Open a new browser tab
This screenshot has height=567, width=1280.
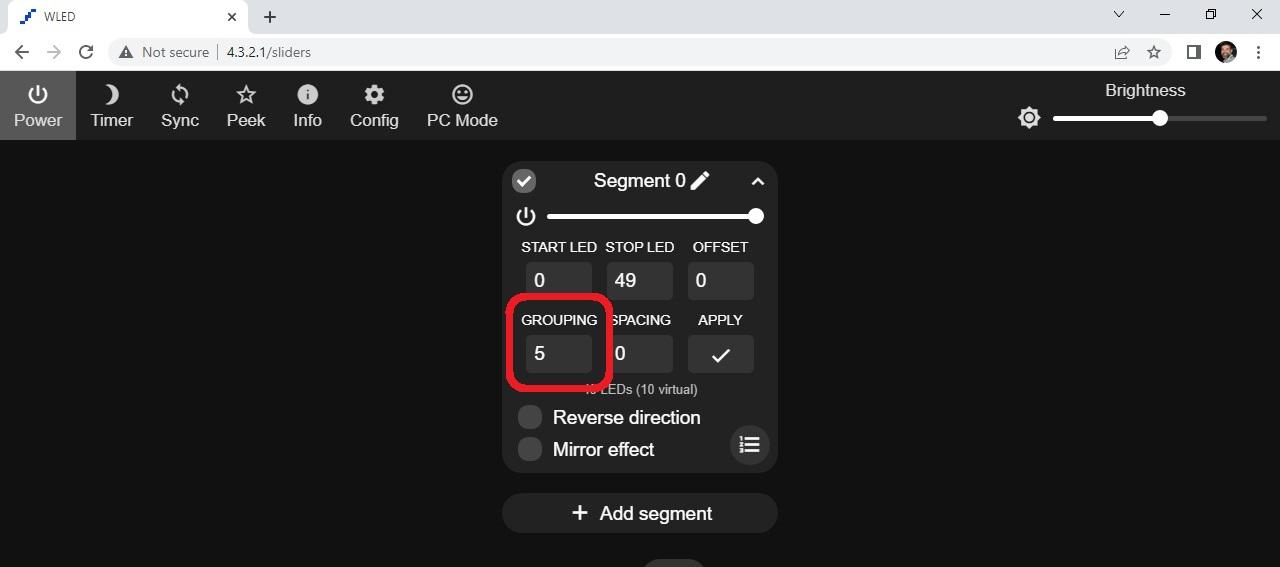(270, 17)
